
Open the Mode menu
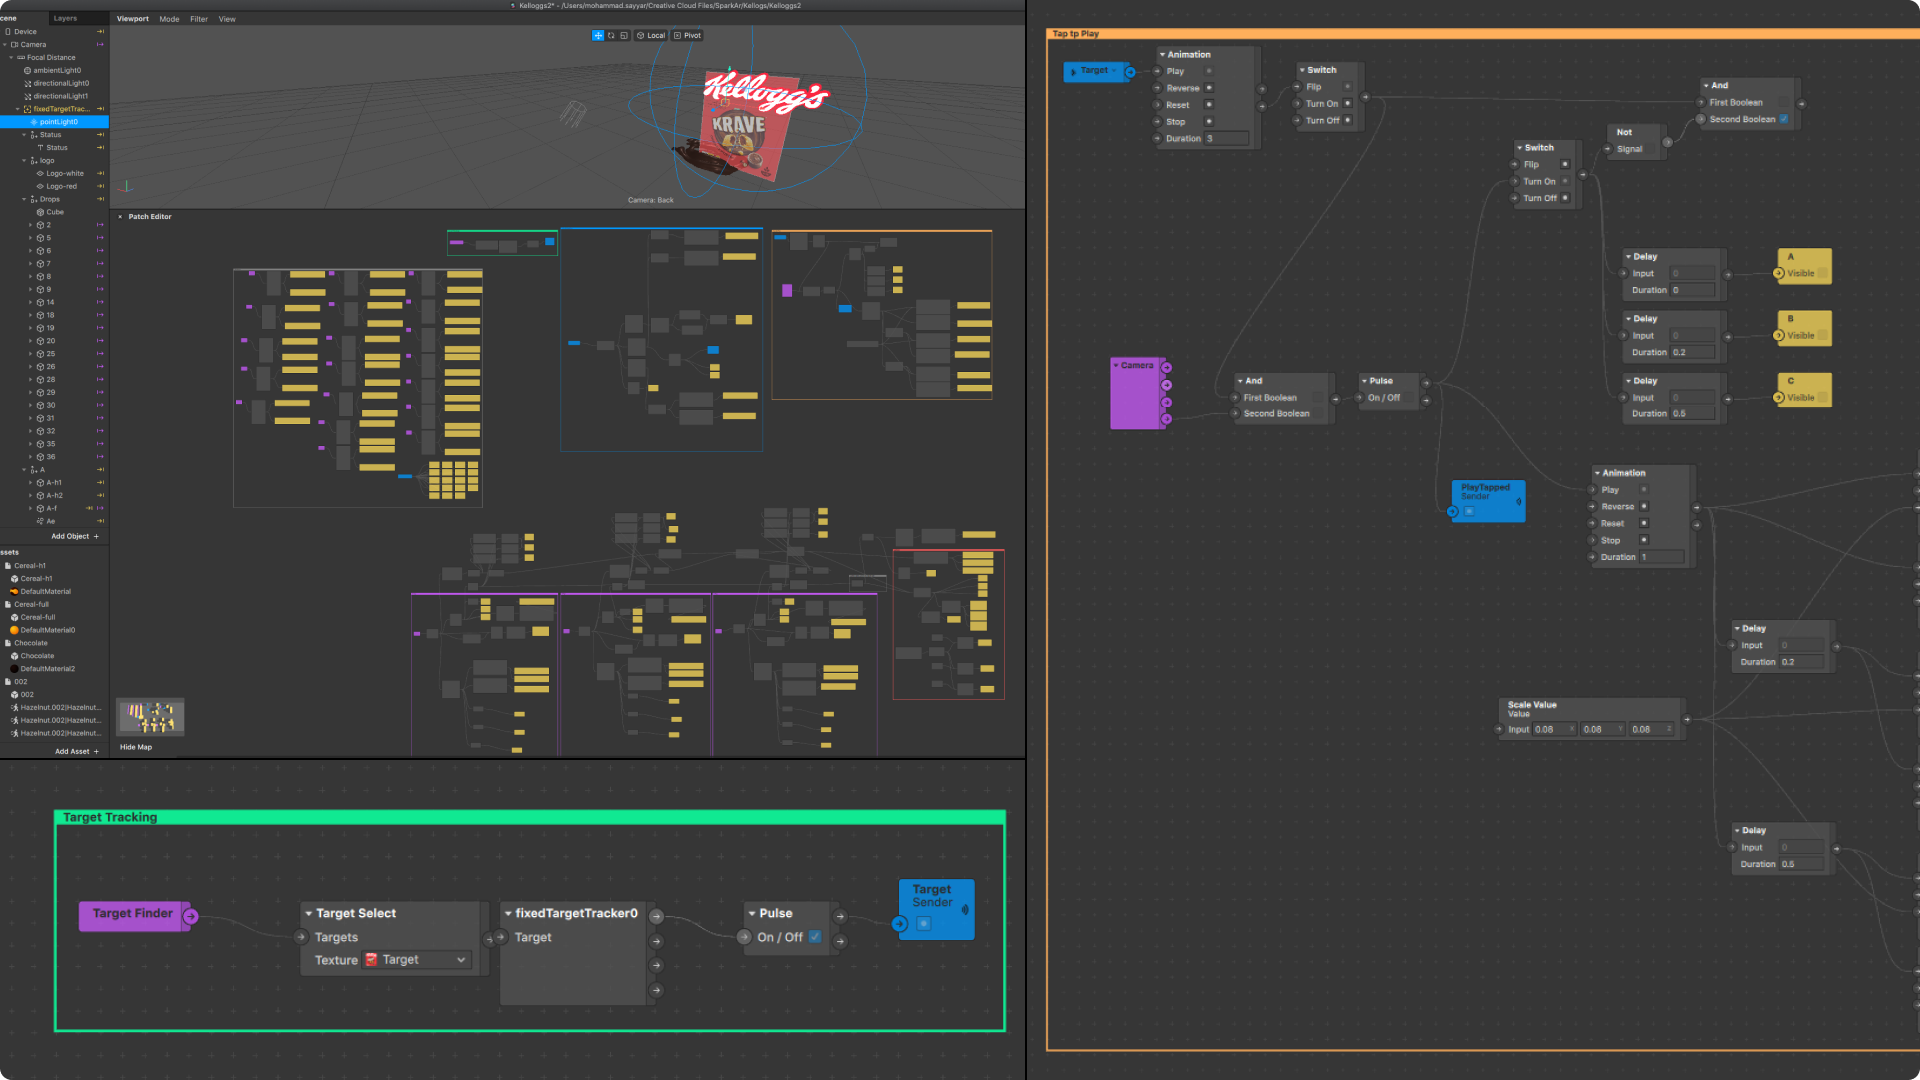(x=170, y=19)
